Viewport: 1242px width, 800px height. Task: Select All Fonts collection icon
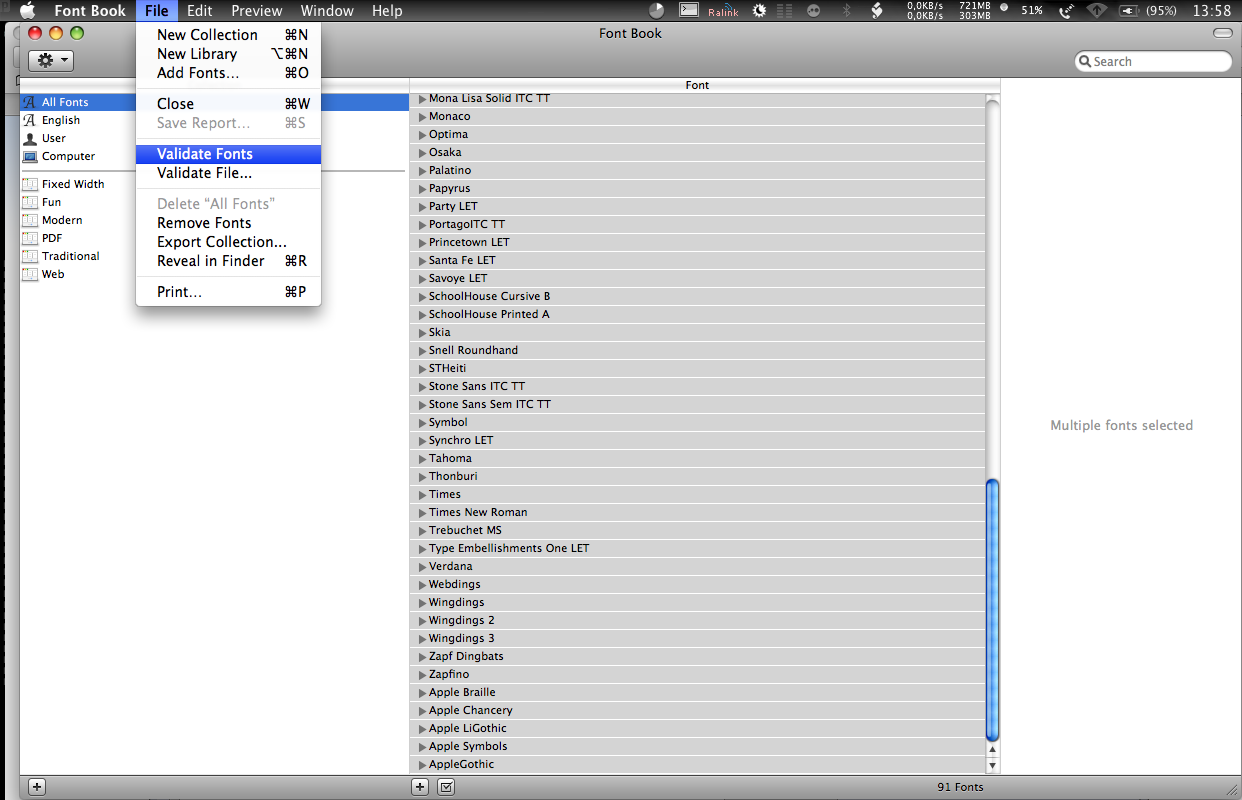click(x=29, y=102)
